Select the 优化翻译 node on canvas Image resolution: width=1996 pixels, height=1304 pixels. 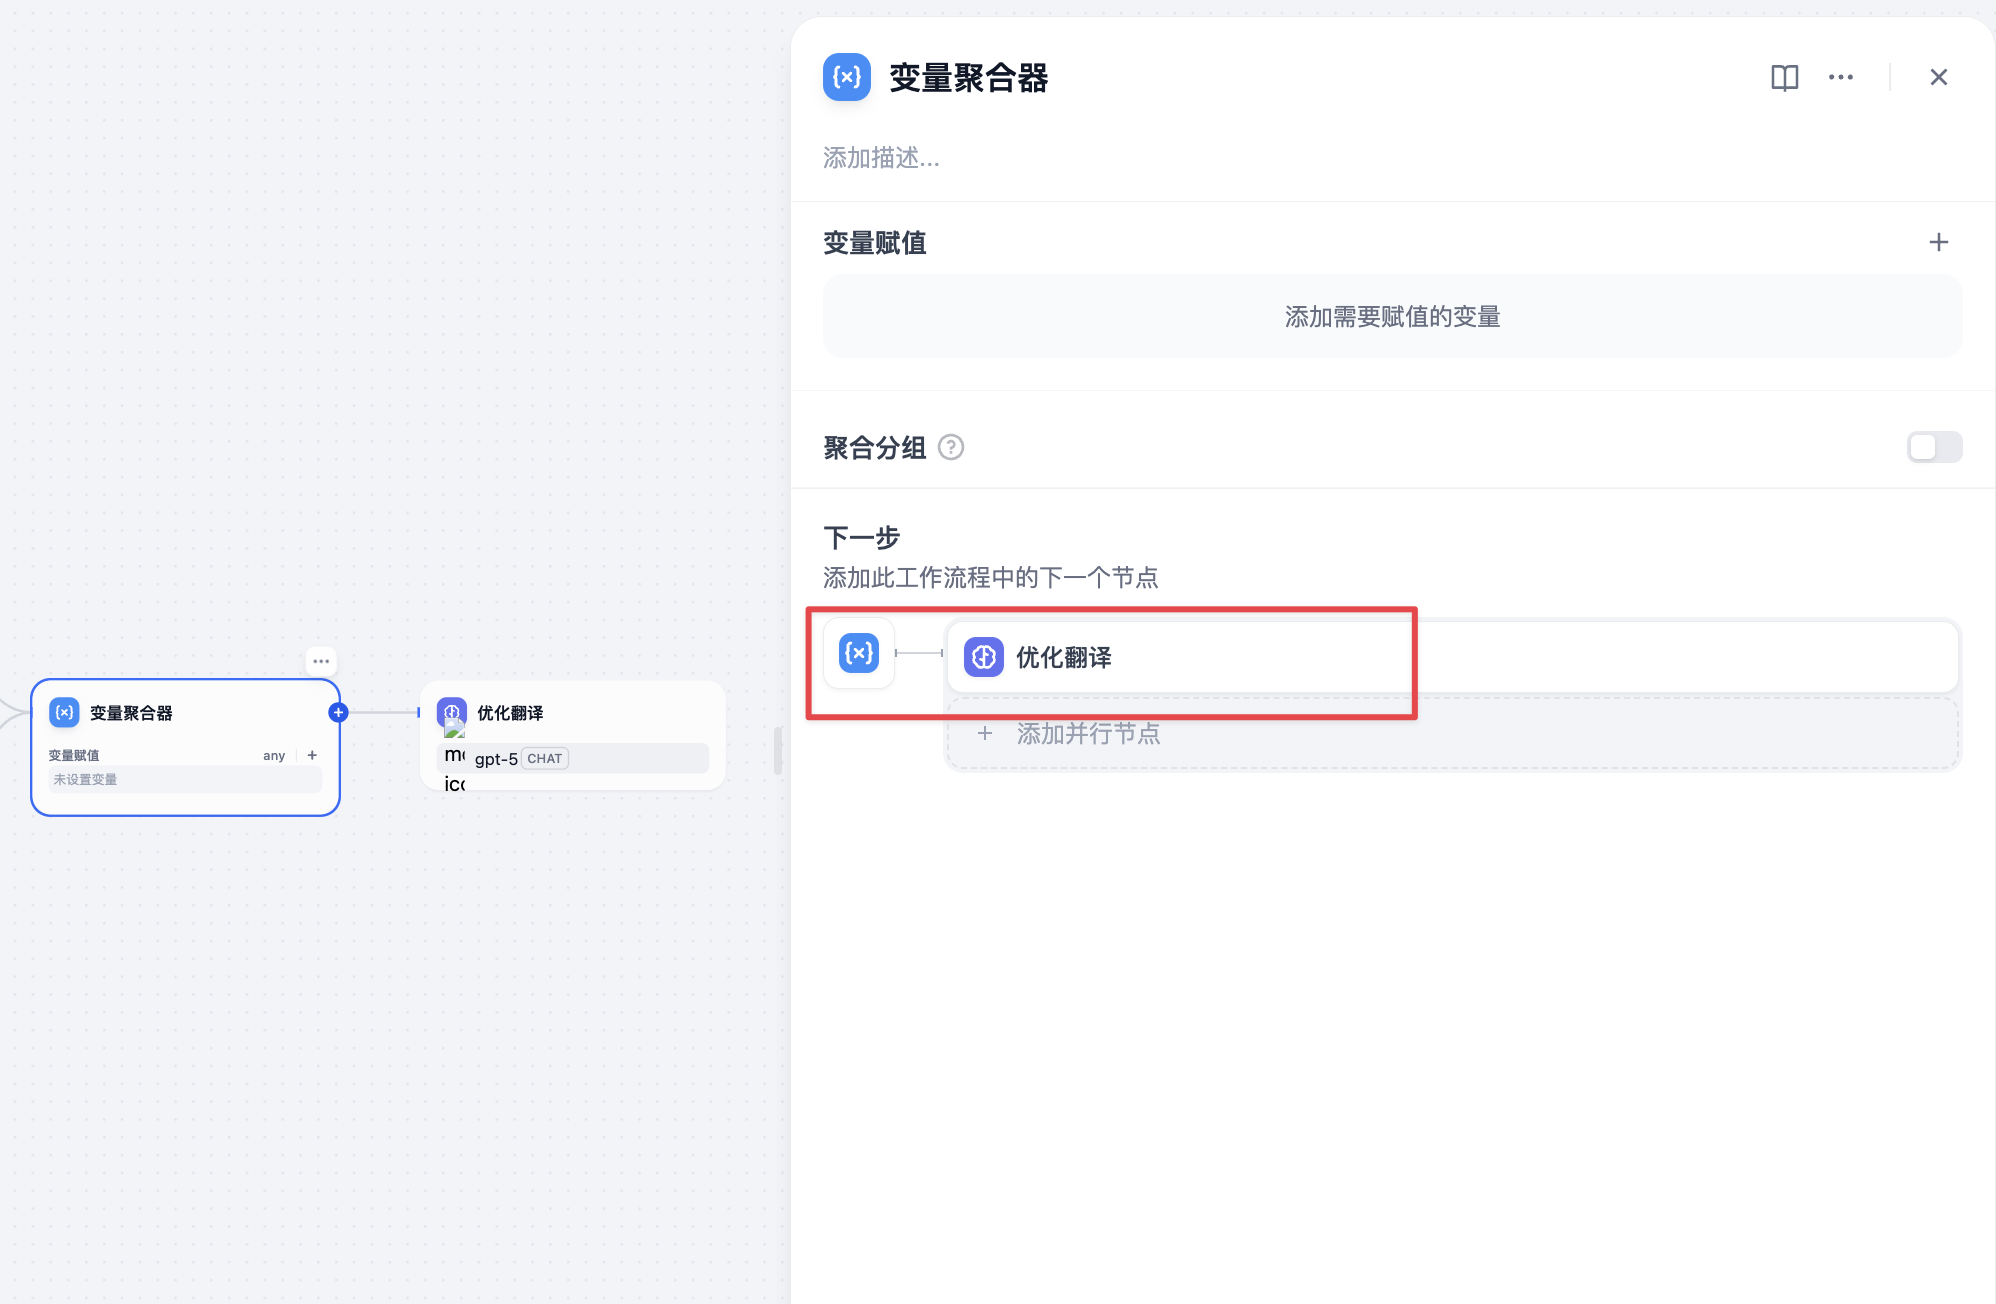click(572, 736)
